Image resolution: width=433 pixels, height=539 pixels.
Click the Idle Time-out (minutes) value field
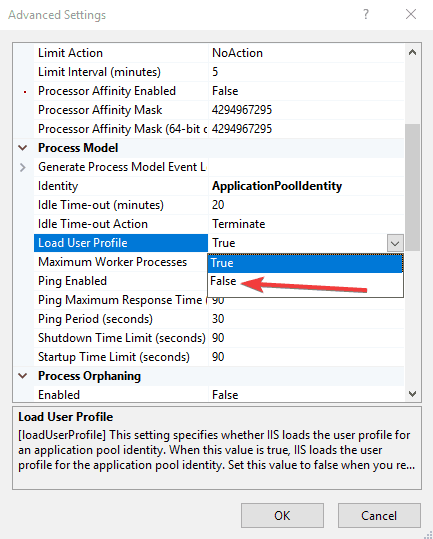tap(306, 205)
